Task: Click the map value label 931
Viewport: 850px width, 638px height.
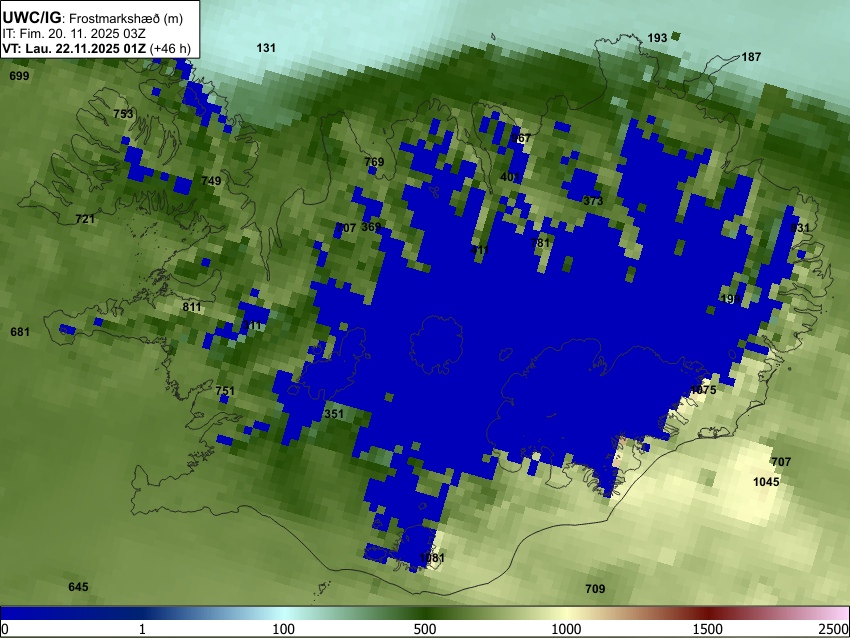Action: [x=800, y=228]
